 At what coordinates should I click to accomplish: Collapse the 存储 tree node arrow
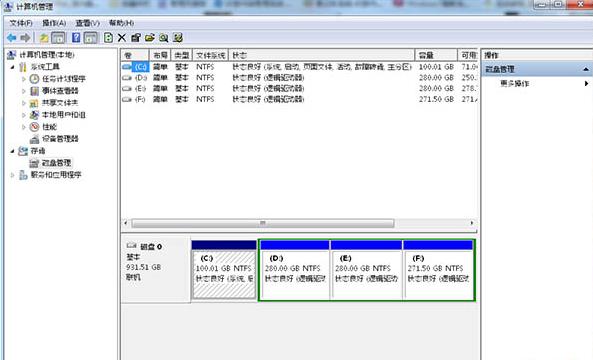(x=12, y=151)
